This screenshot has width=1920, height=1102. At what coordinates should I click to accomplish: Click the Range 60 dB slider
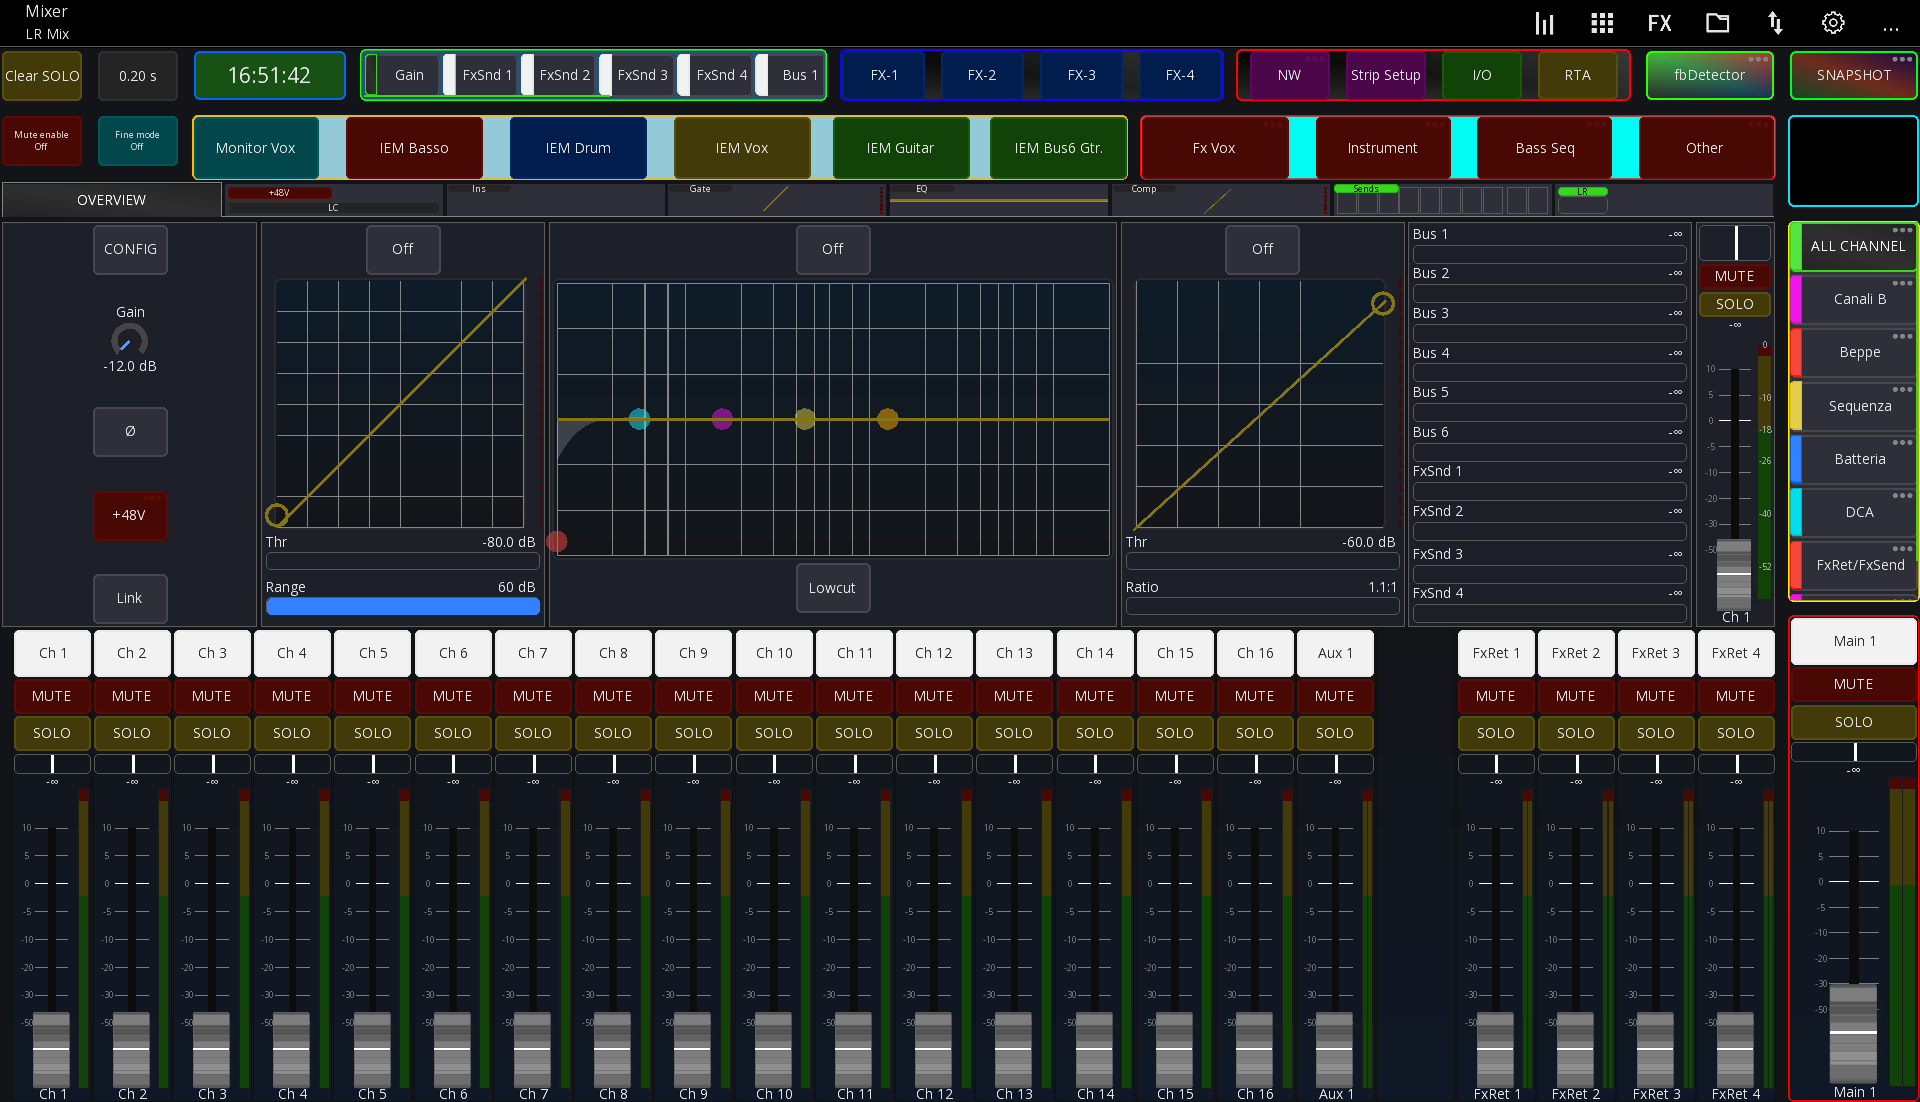(x=402, y=605)
